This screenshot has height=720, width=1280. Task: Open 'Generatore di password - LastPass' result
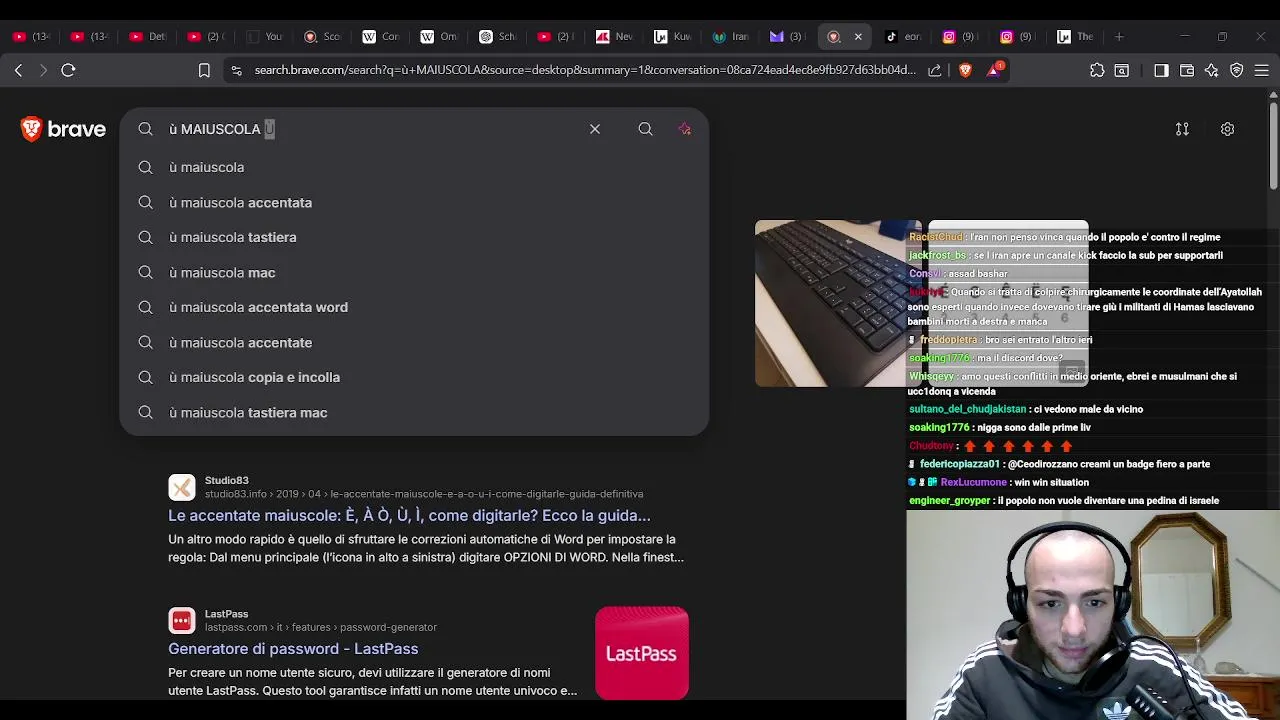pos(293,648)
